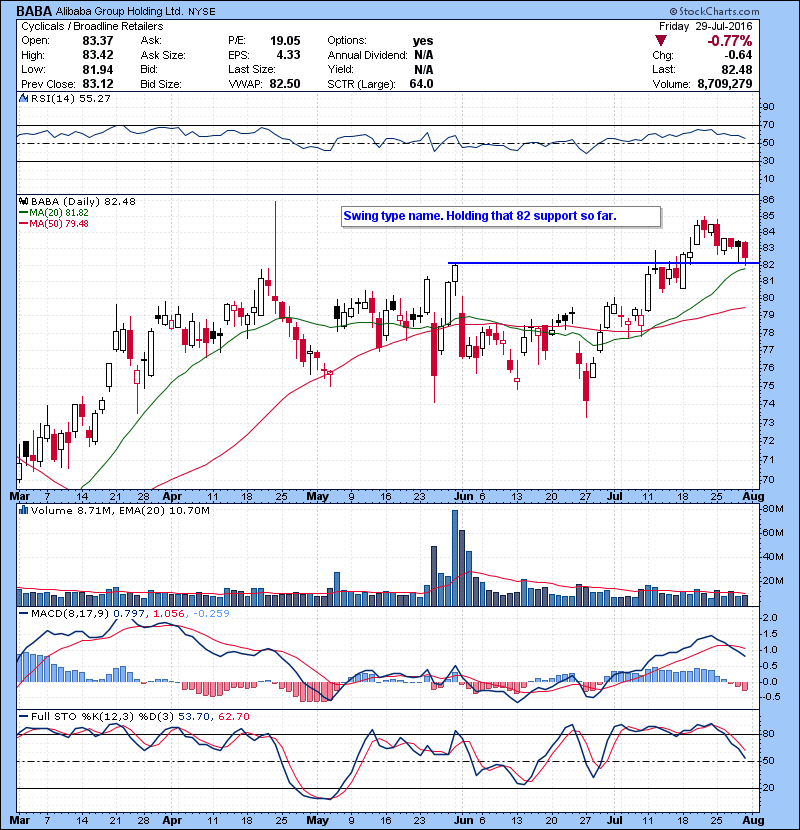Click the Annual Dividend N/A value

[x=424, y=55]
